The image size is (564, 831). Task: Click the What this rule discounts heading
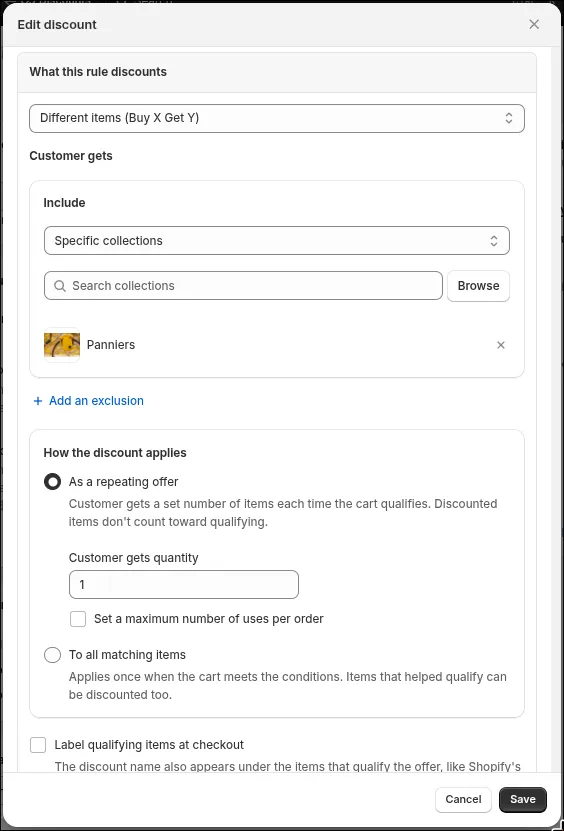click(x=98, y=72)
